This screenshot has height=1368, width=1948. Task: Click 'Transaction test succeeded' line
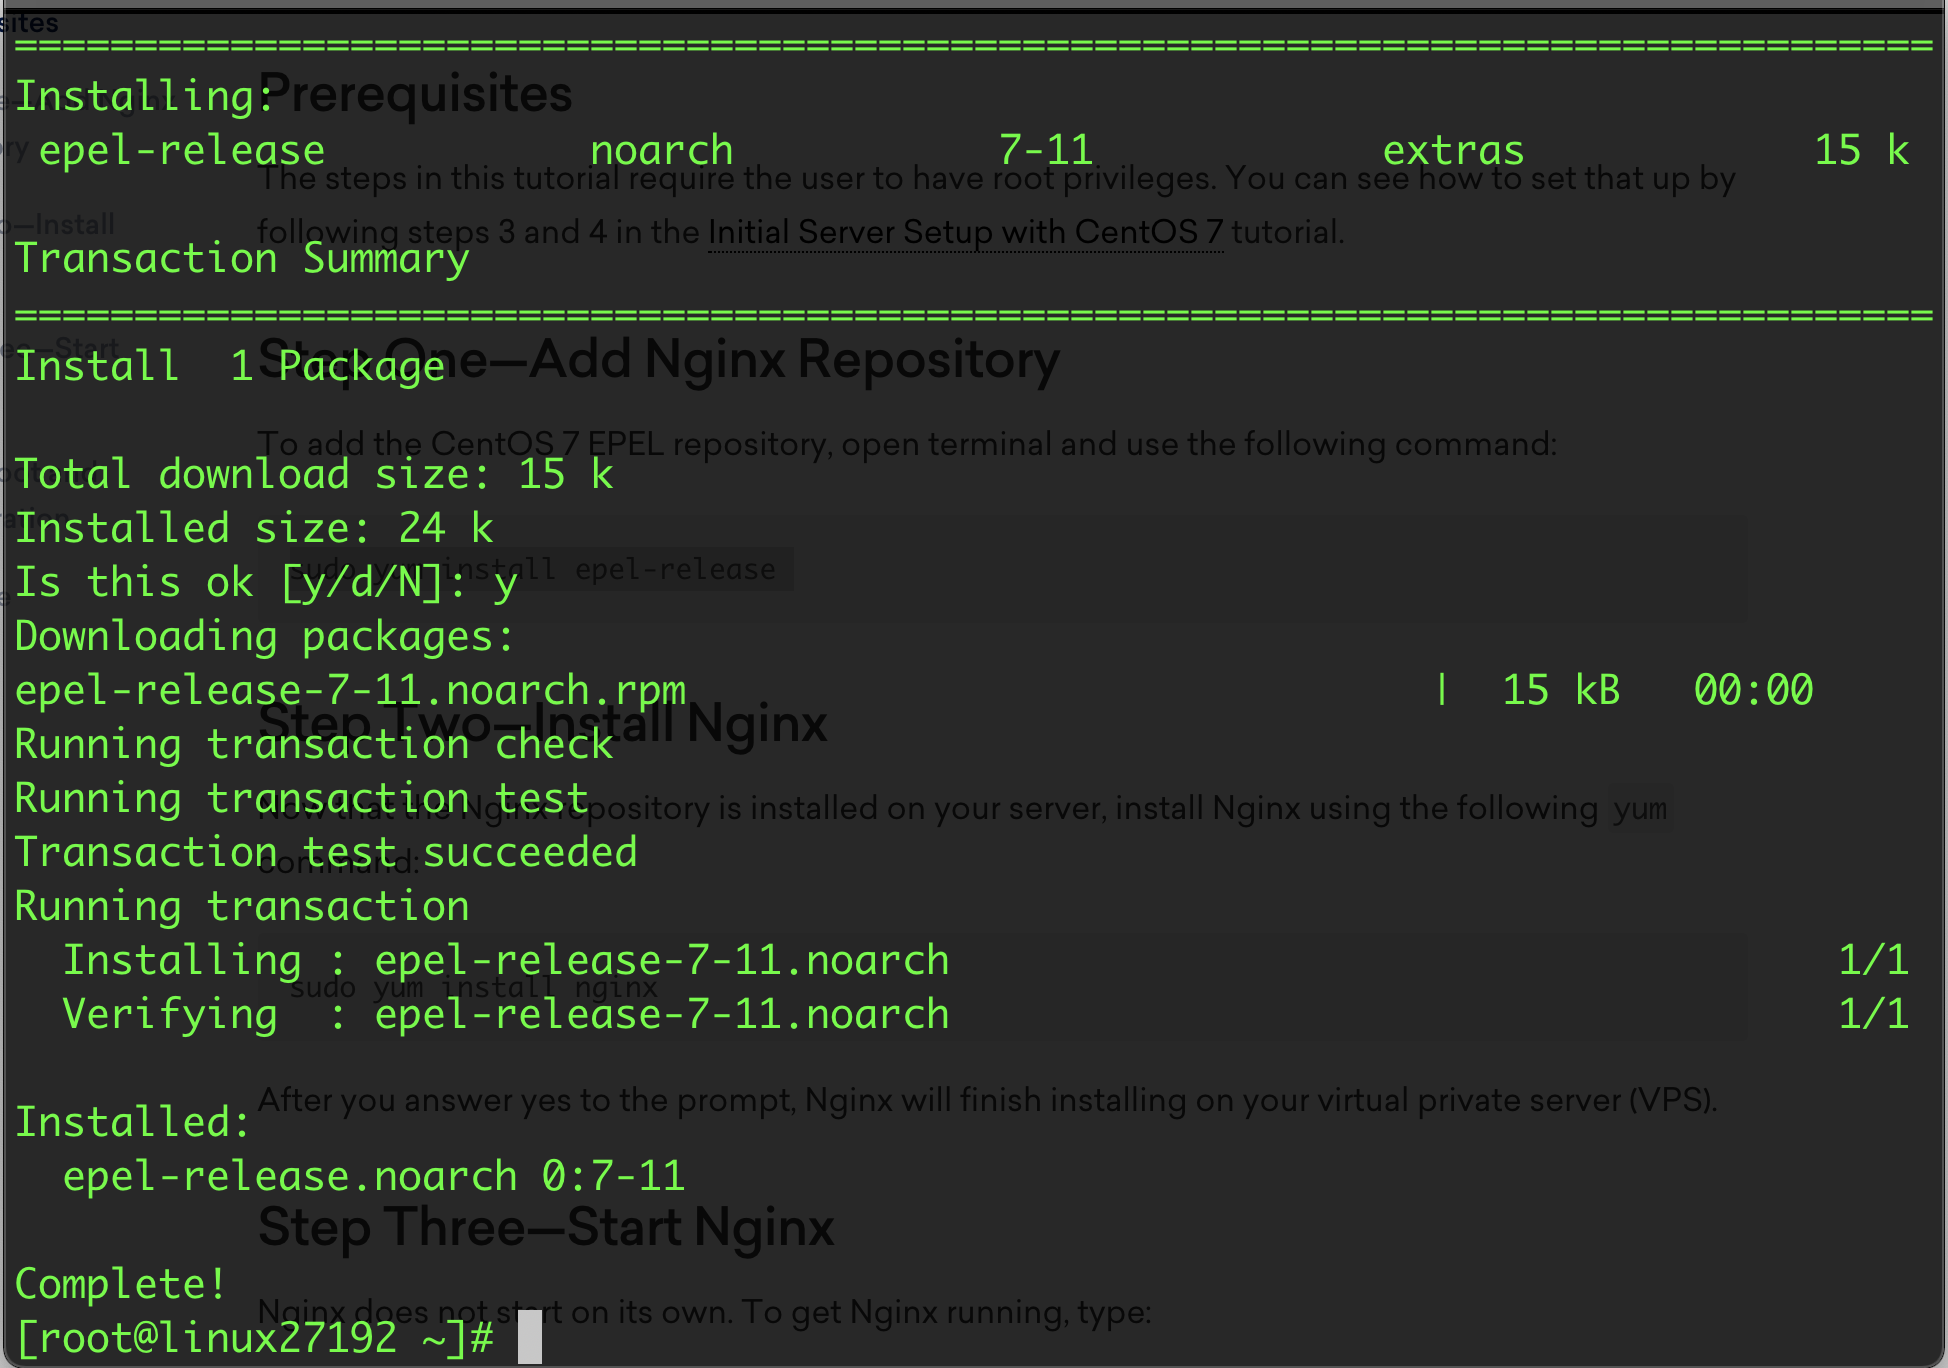(326, 853)
